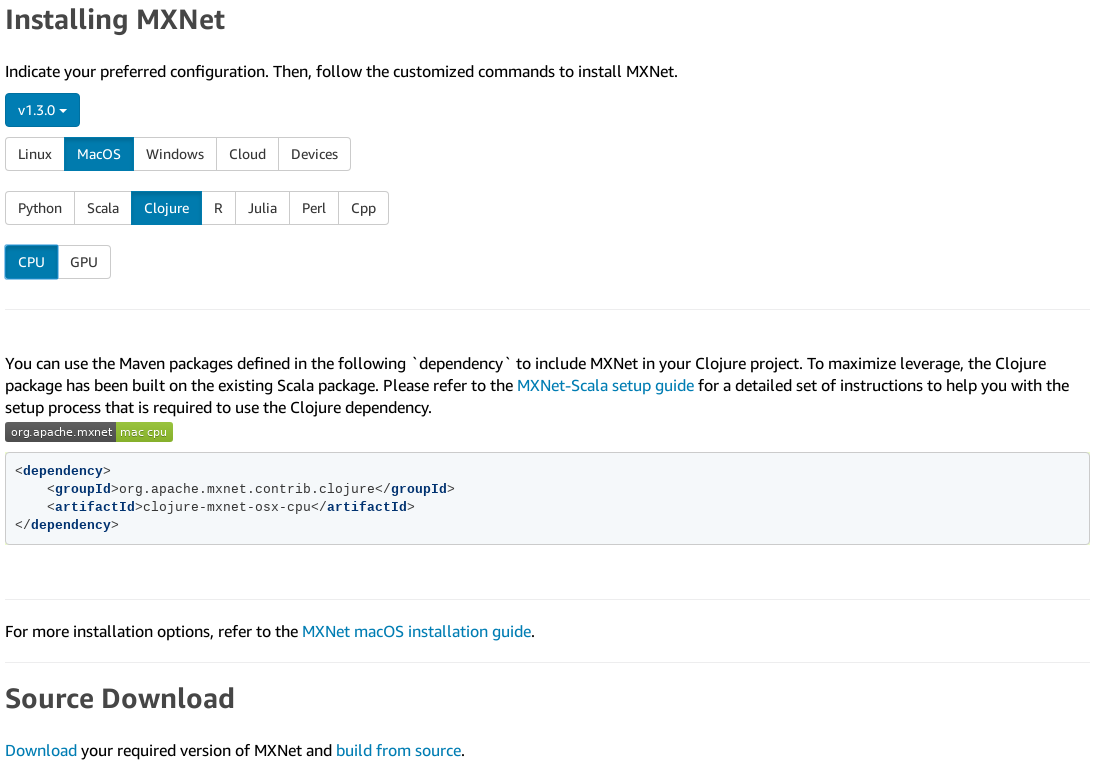Select the Julia language tab

coord(262,208)
